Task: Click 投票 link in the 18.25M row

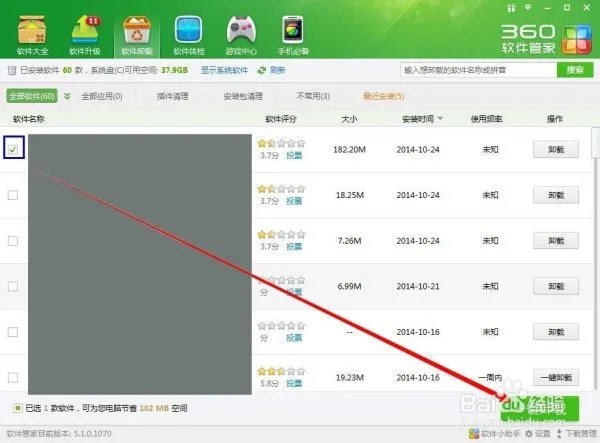Action: (x=294, y=201)
